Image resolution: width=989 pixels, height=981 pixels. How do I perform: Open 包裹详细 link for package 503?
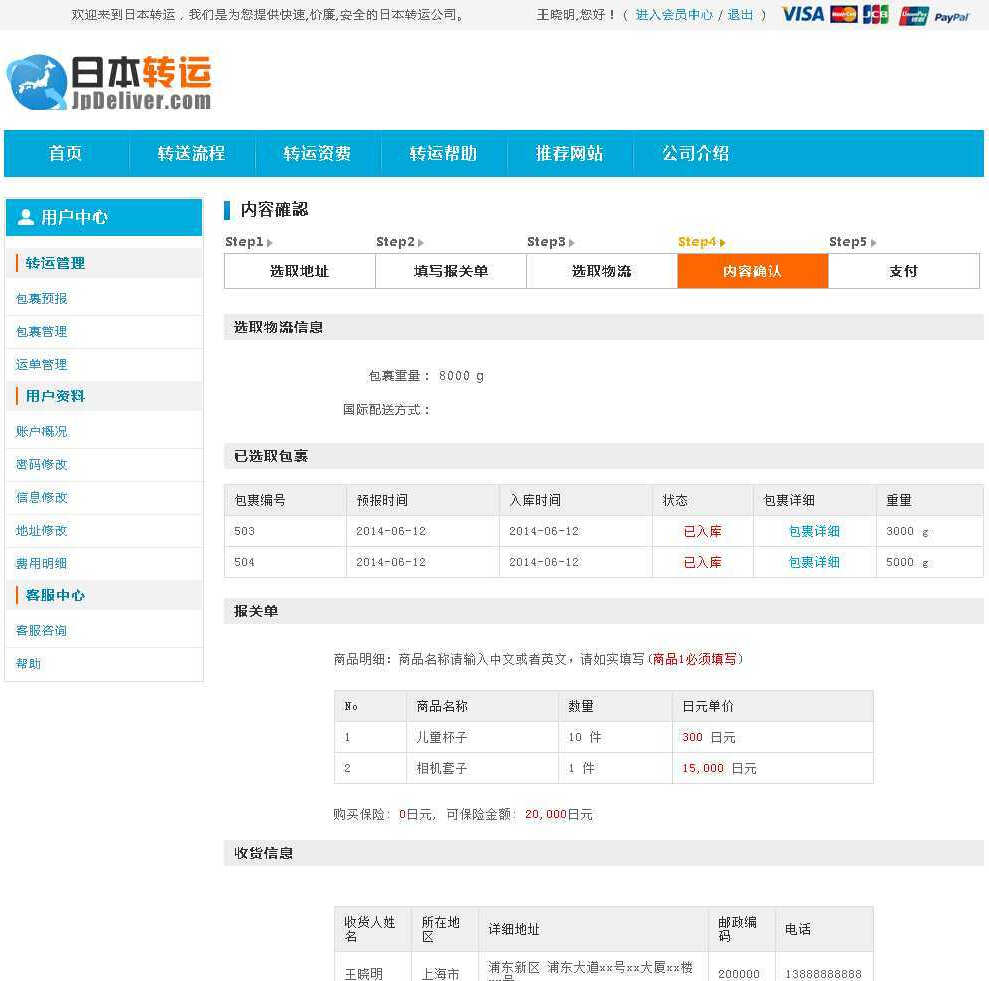click(814, 531)
